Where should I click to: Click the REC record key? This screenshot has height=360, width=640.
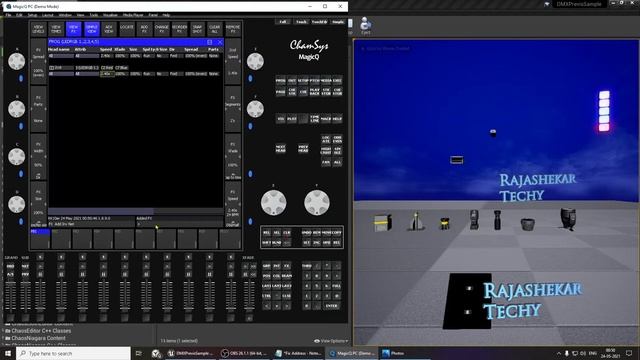336,242
